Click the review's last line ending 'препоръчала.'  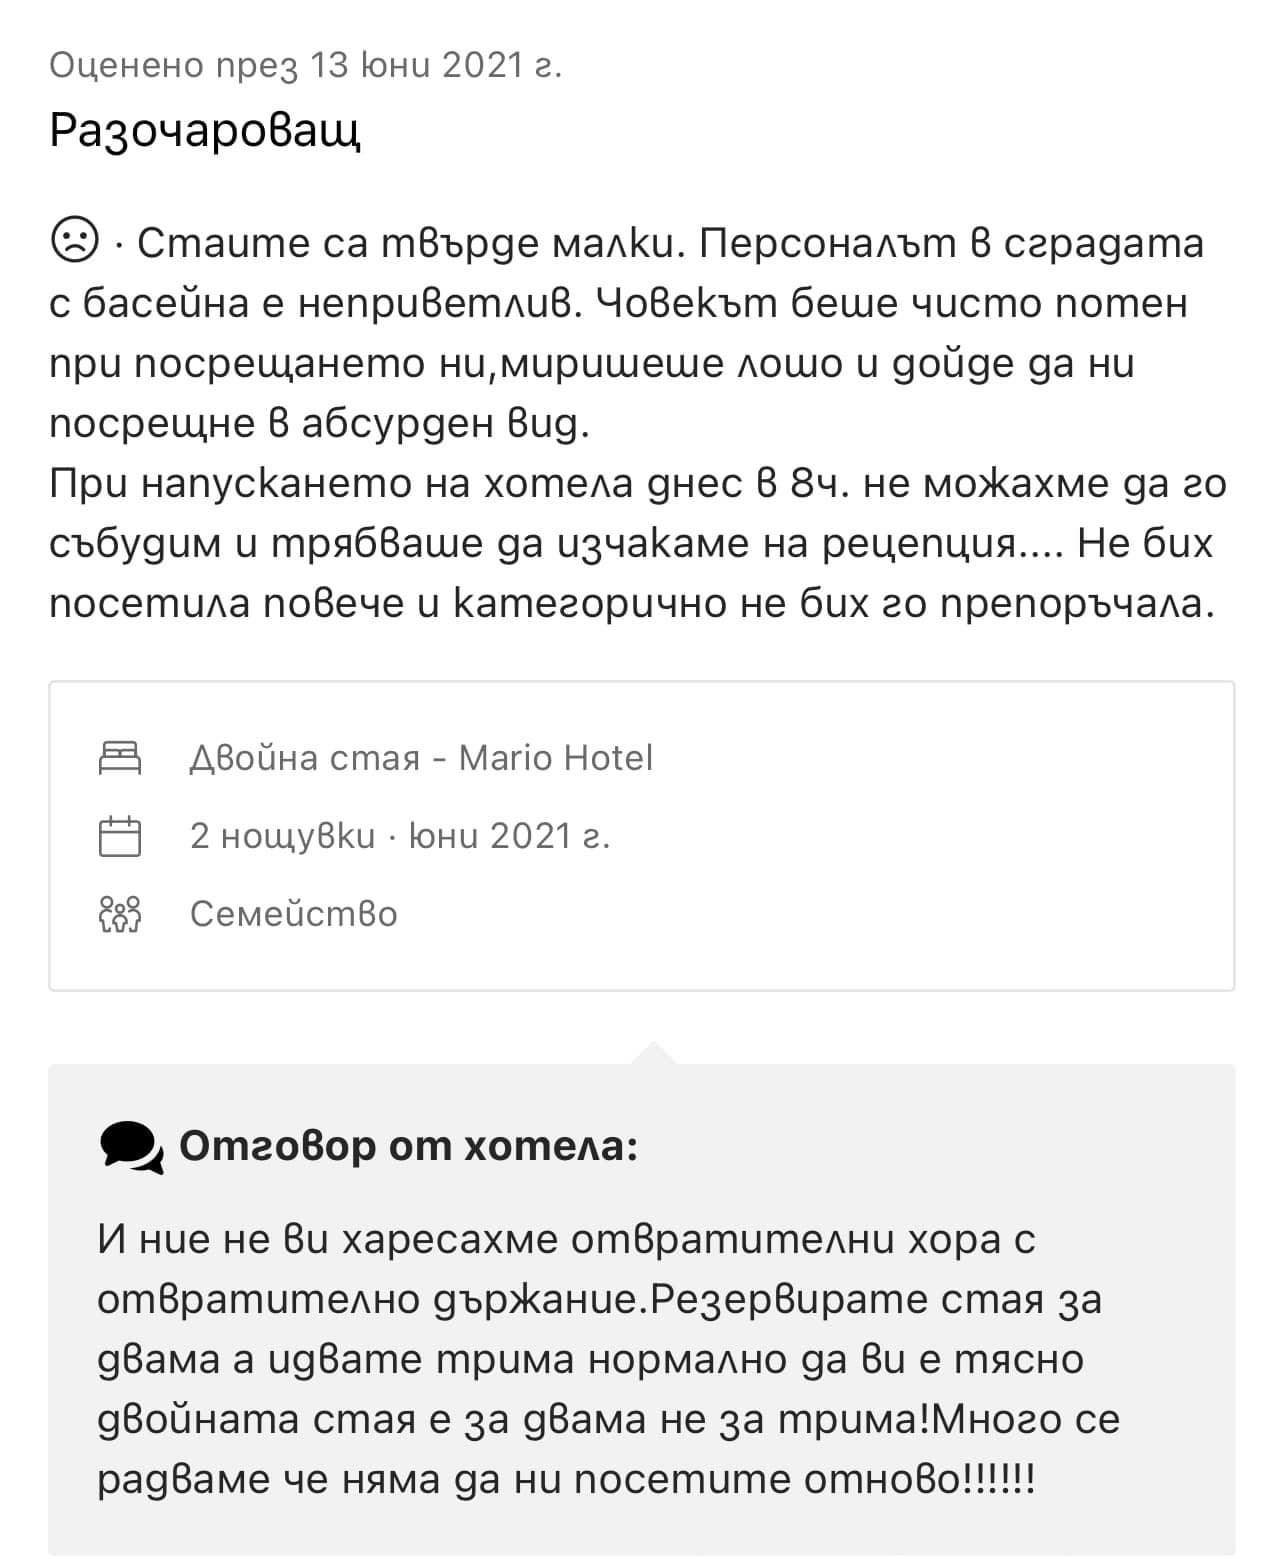632,604
